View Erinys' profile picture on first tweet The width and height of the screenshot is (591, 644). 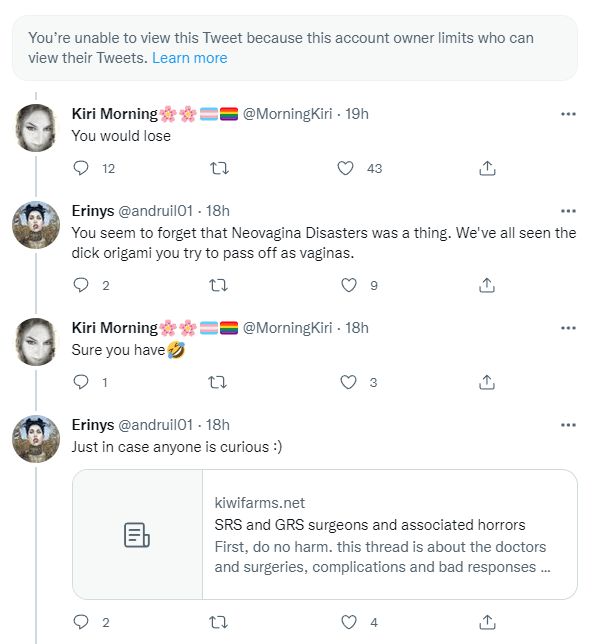click(x=36, y=225)
